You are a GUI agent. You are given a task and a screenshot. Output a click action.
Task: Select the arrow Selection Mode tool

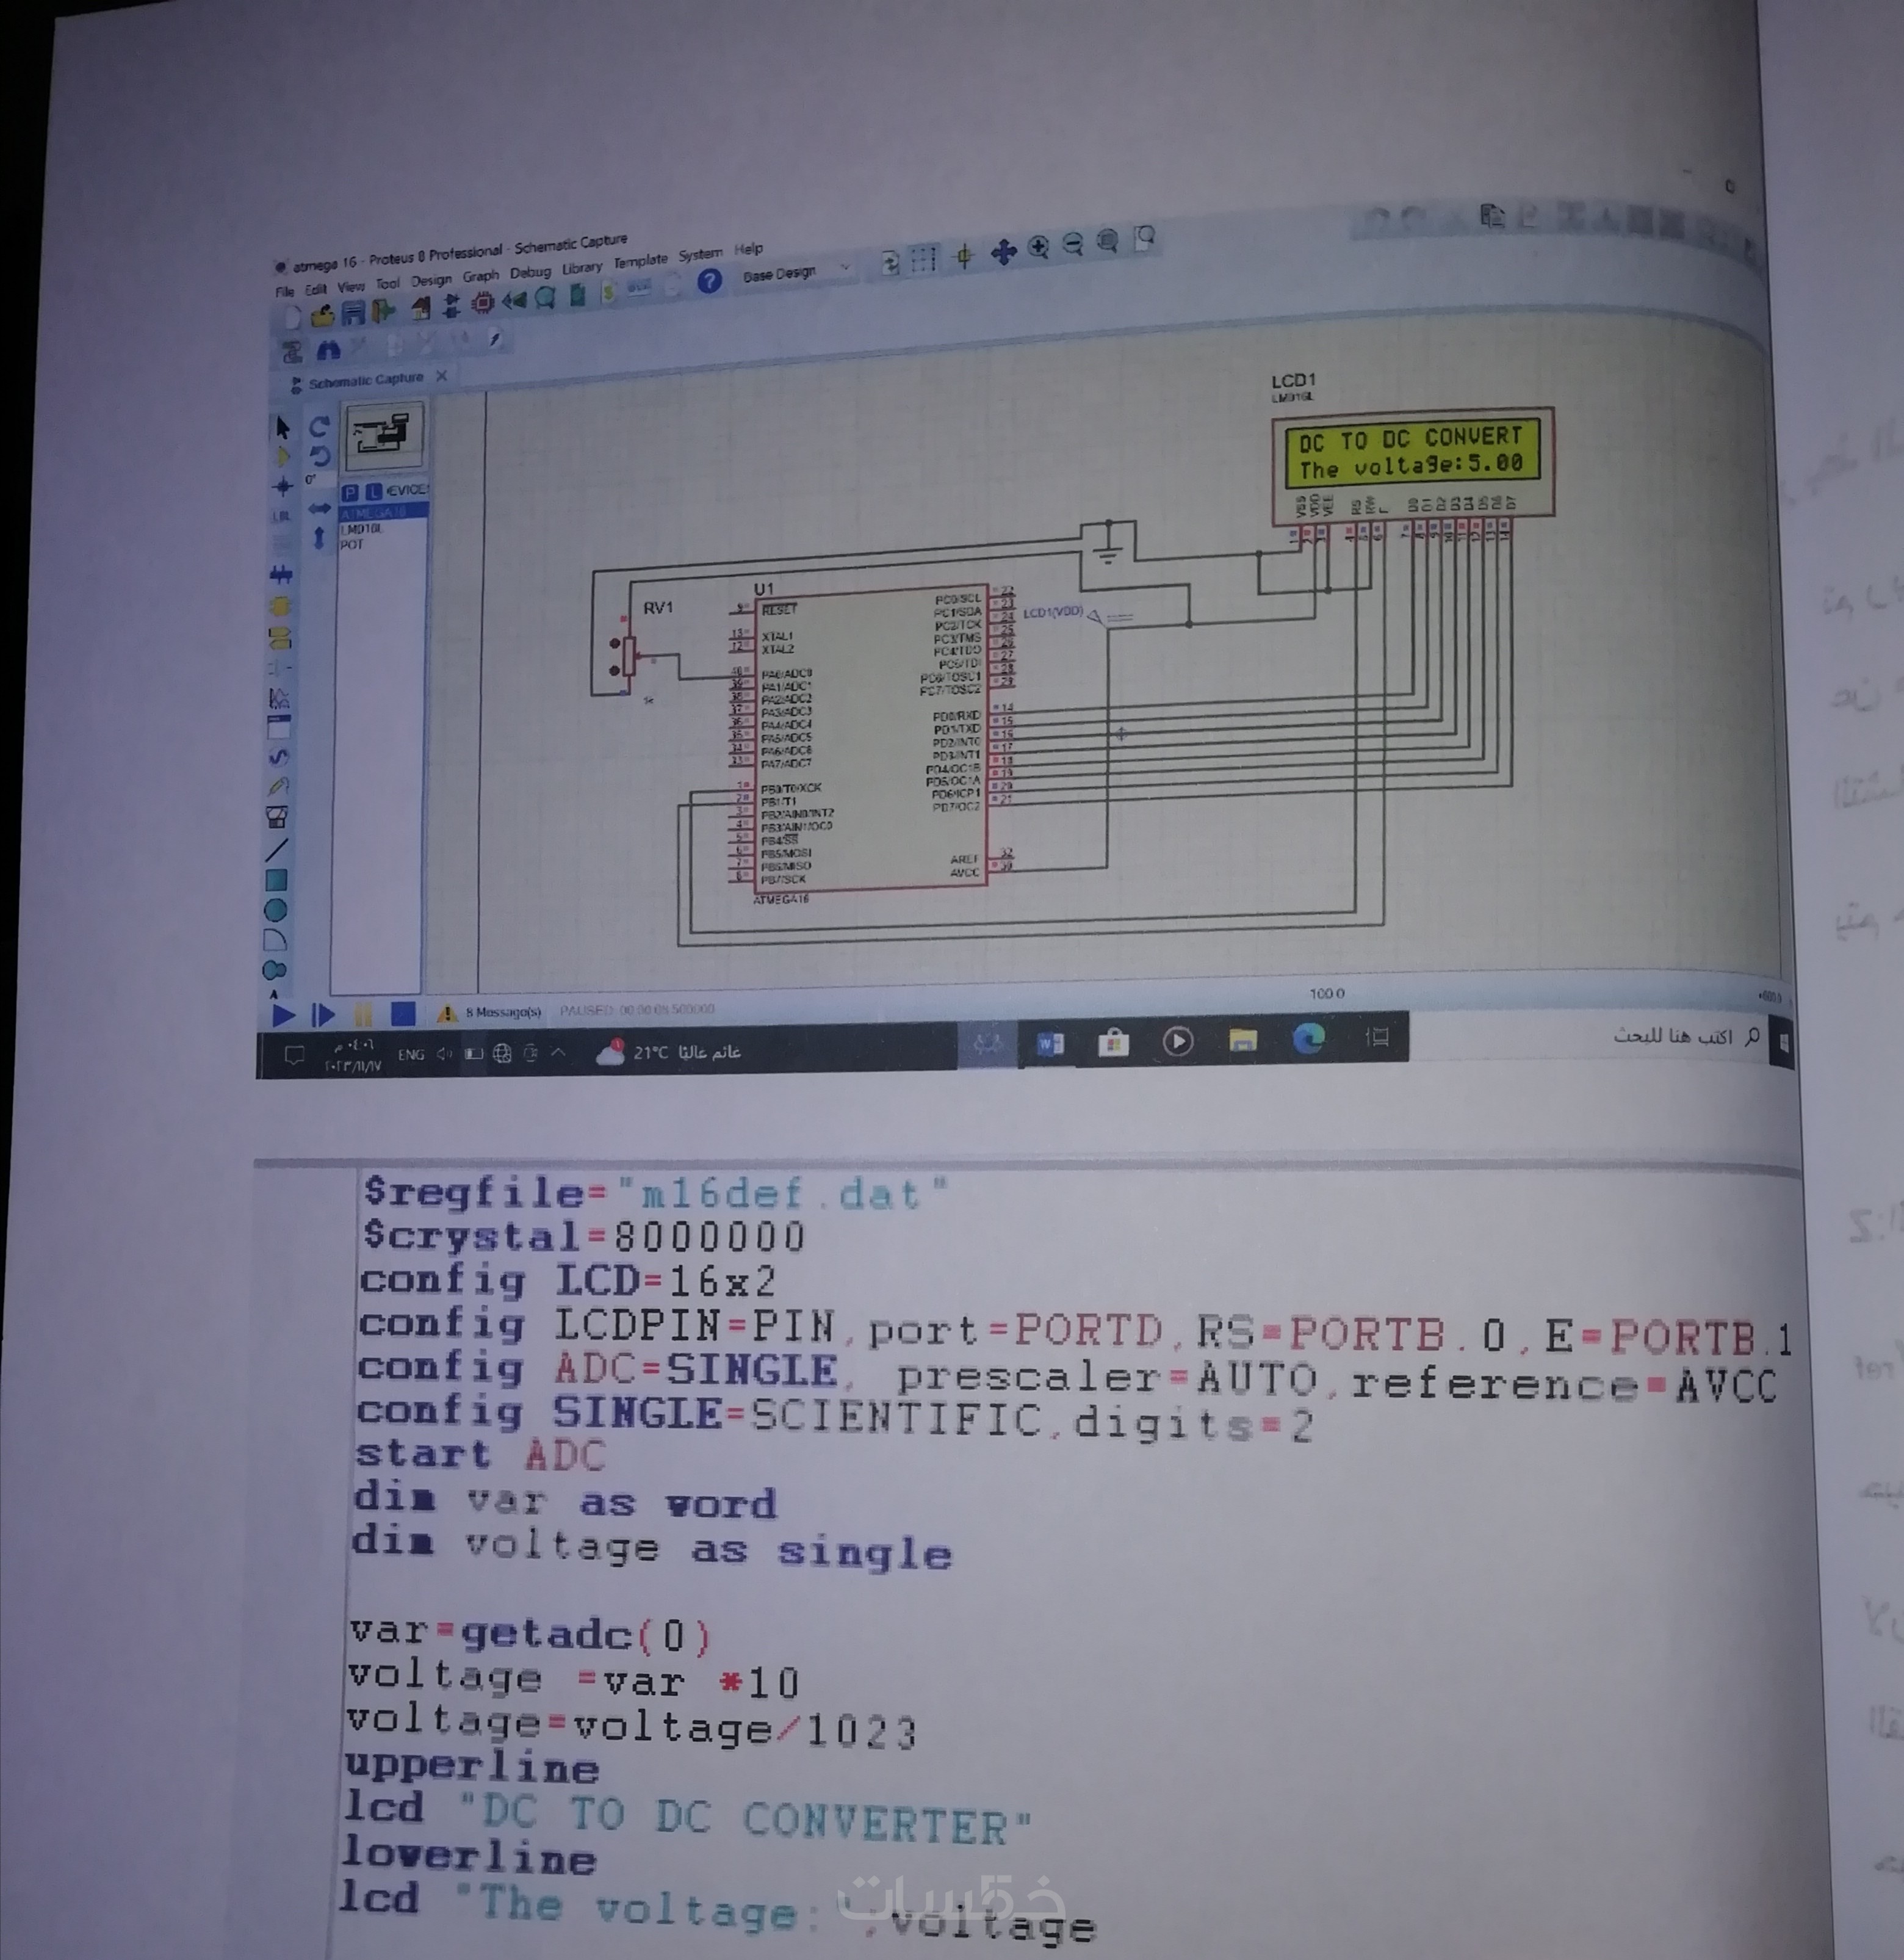click(x=282, y=429)
